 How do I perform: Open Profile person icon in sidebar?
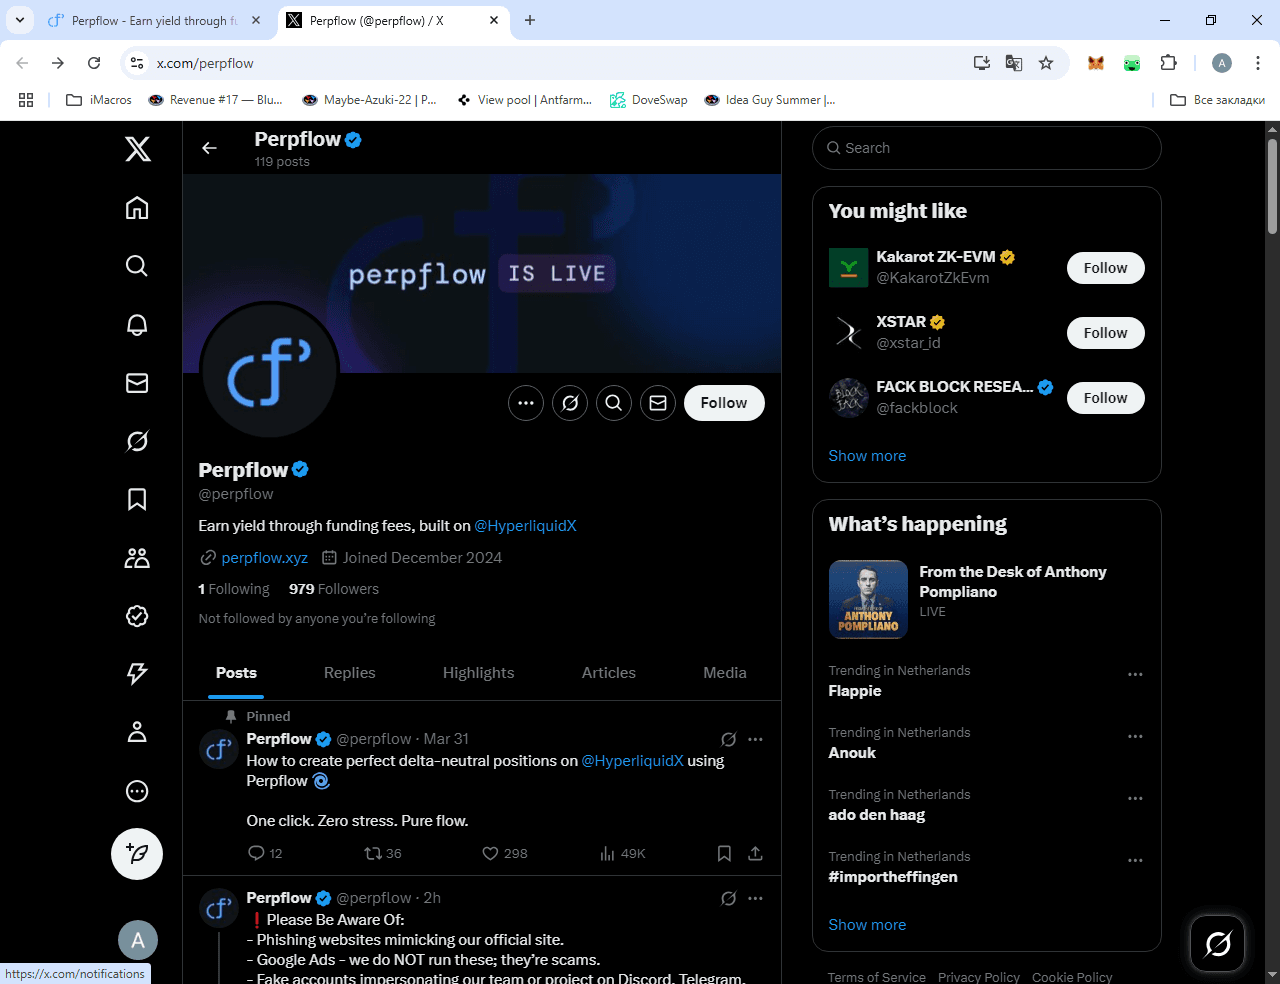[137, 733]
